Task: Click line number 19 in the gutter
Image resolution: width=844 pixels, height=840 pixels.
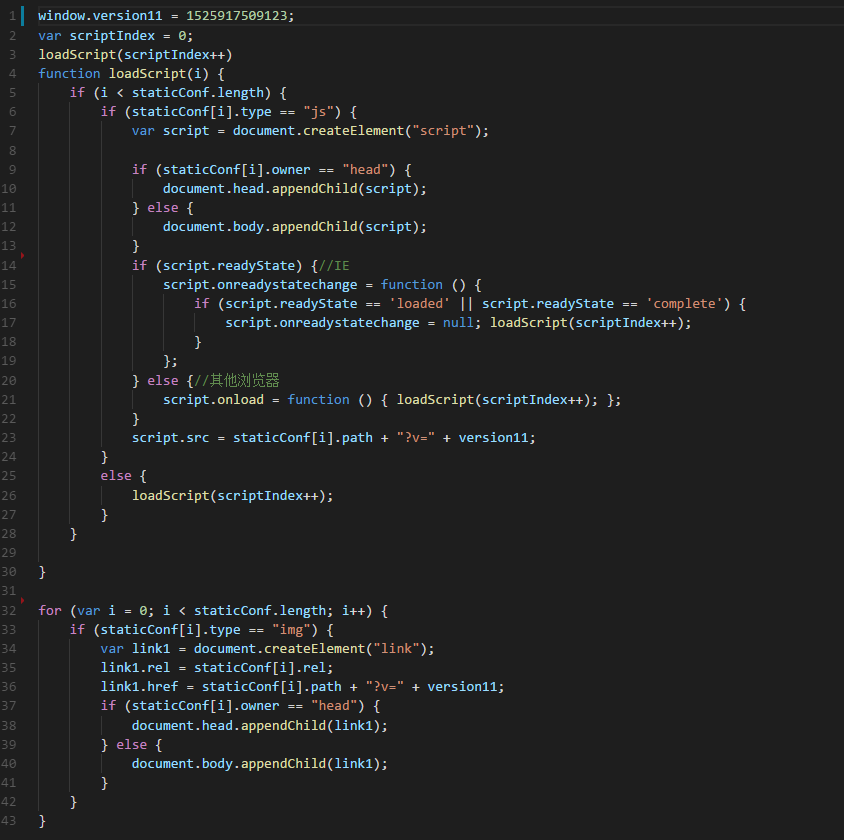Action: tap(9, 361)
